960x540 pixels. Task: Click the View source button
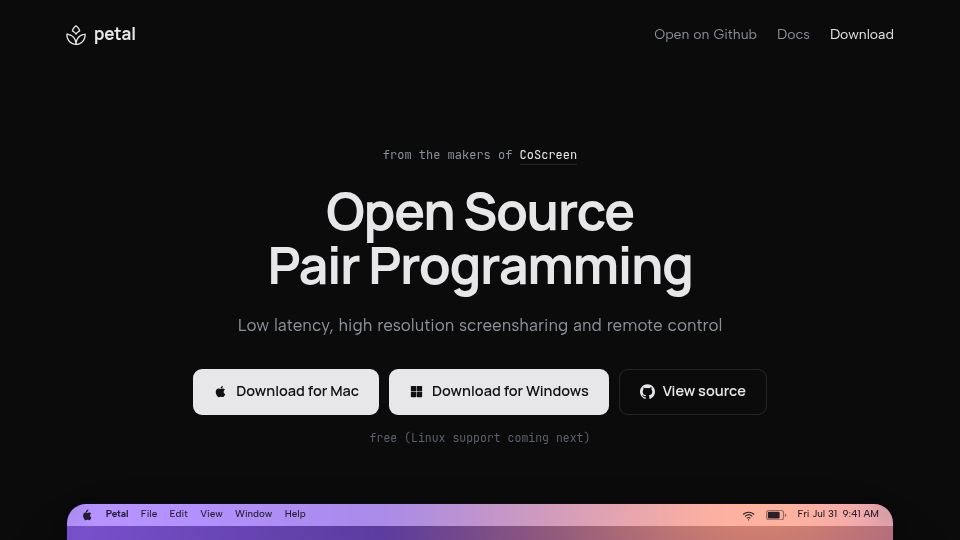click(x=692, y=392)
